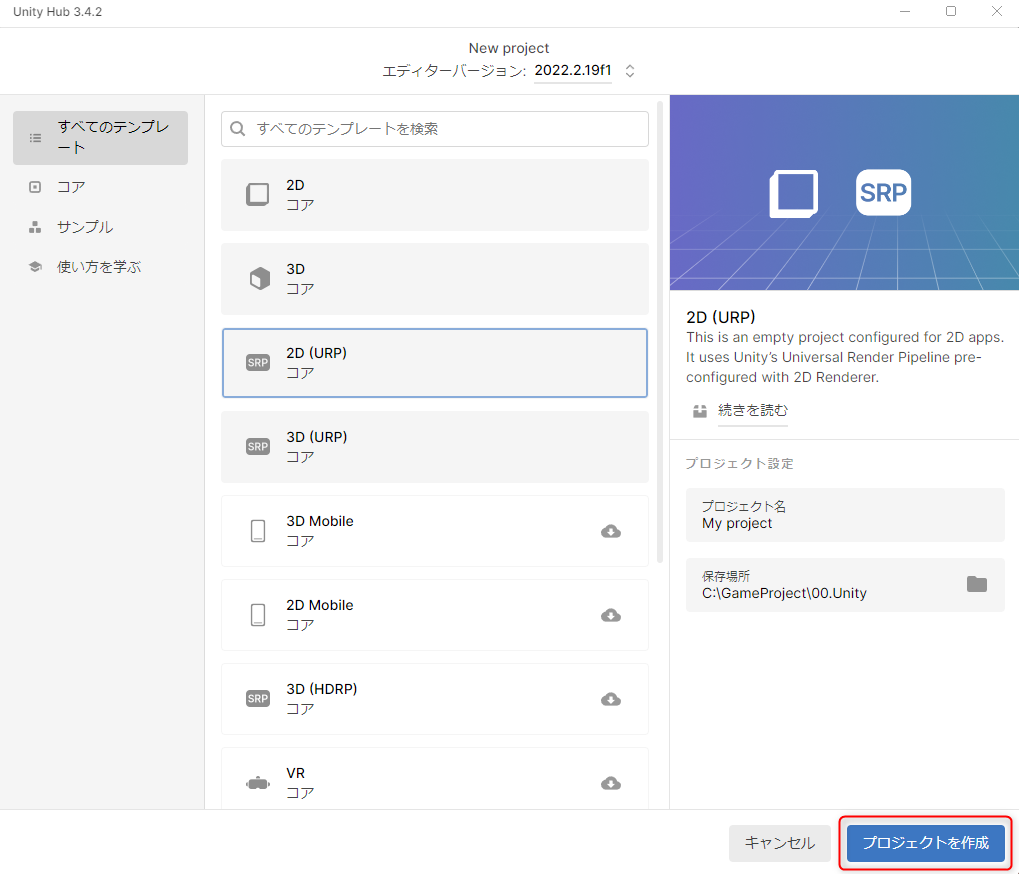Click the template list scrollbar
1019x874 pixels.
click(x=660, y=331)
